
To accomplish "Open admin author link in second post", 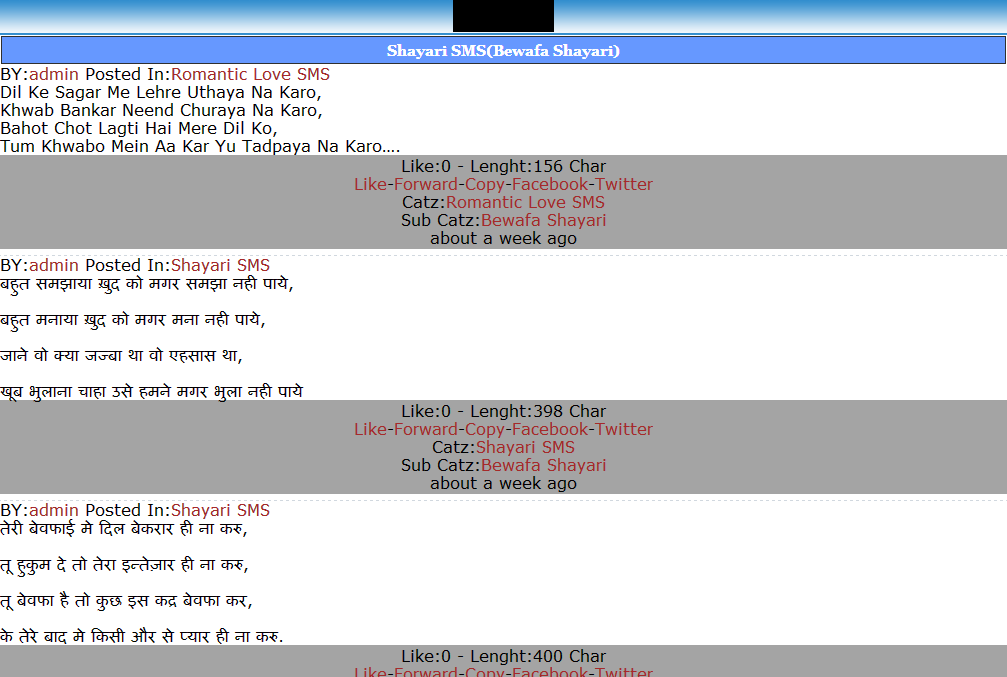I will pos(53,265).
